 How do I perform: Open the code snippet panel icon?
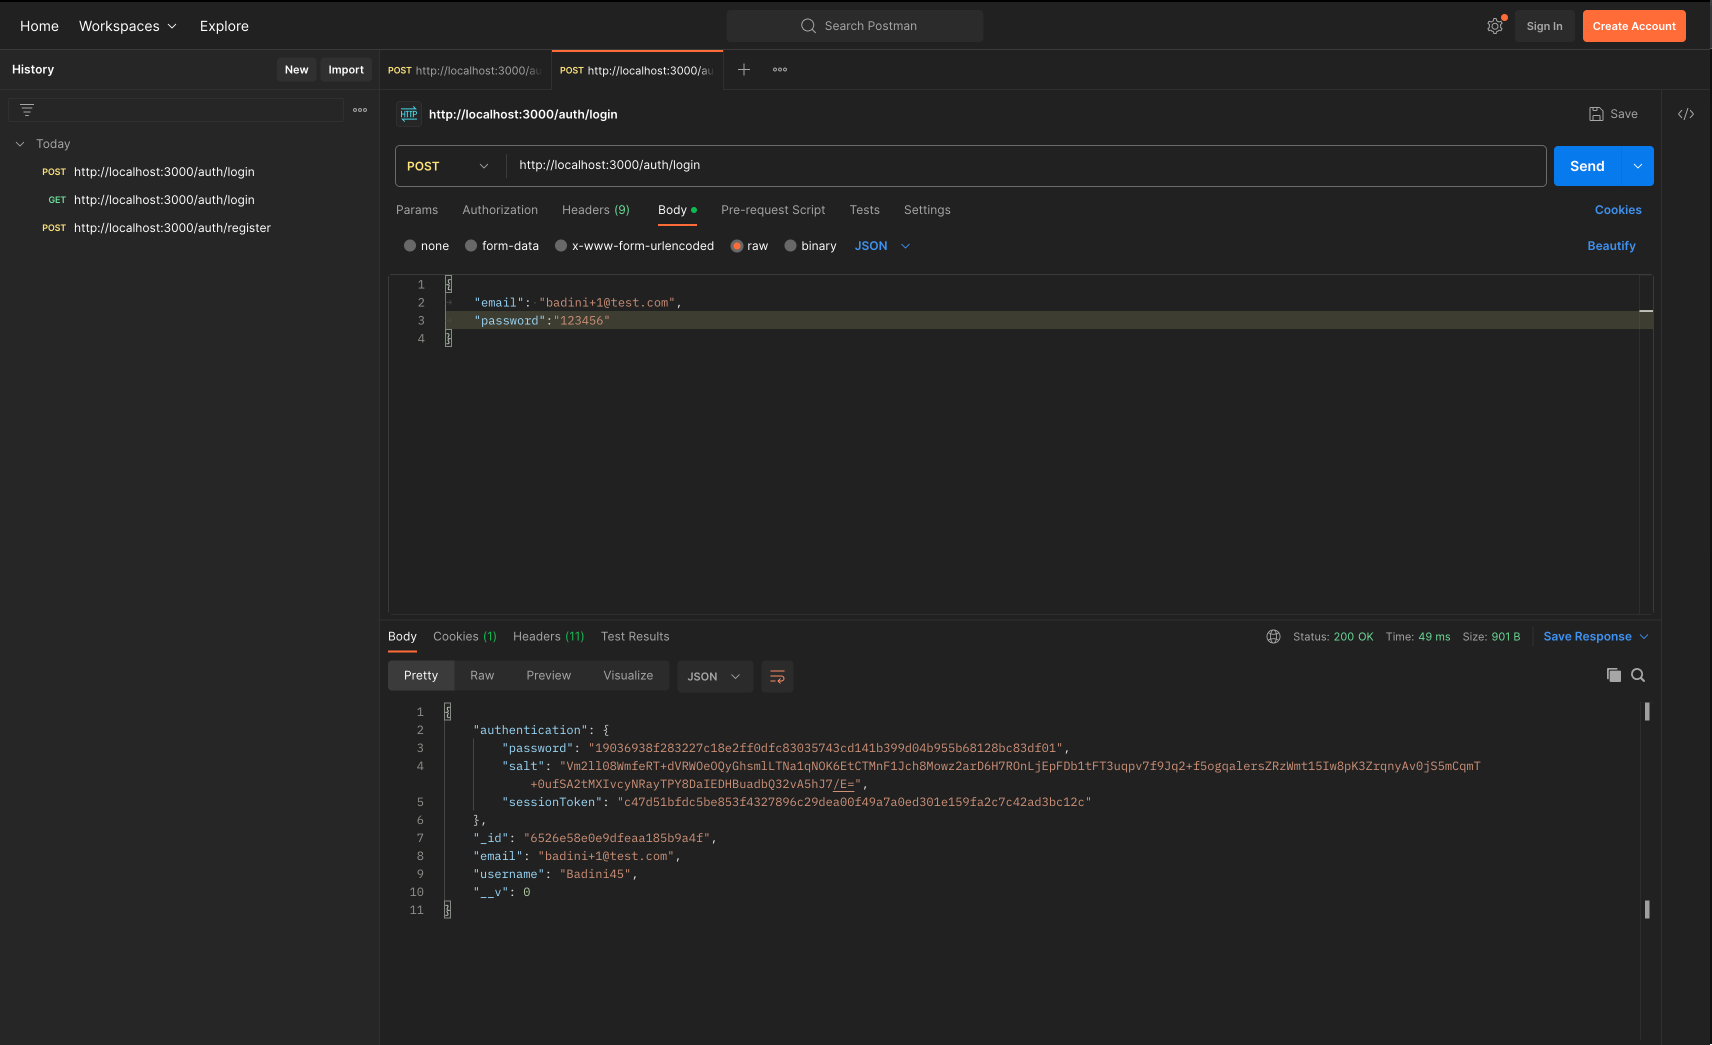point(1686,114)
